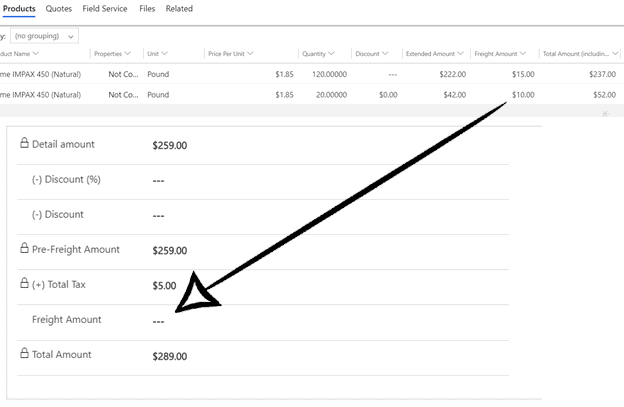Switch to the Products tab
624x407 pixels.
click(x=19, y=9)
